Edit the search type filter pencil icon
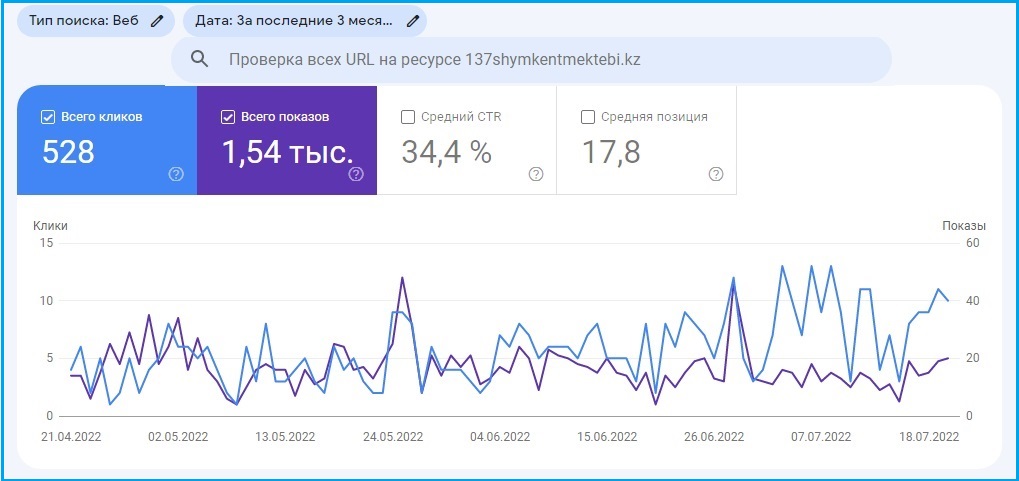The height and width of the screenshot is (481, 1019). point(156,21)
